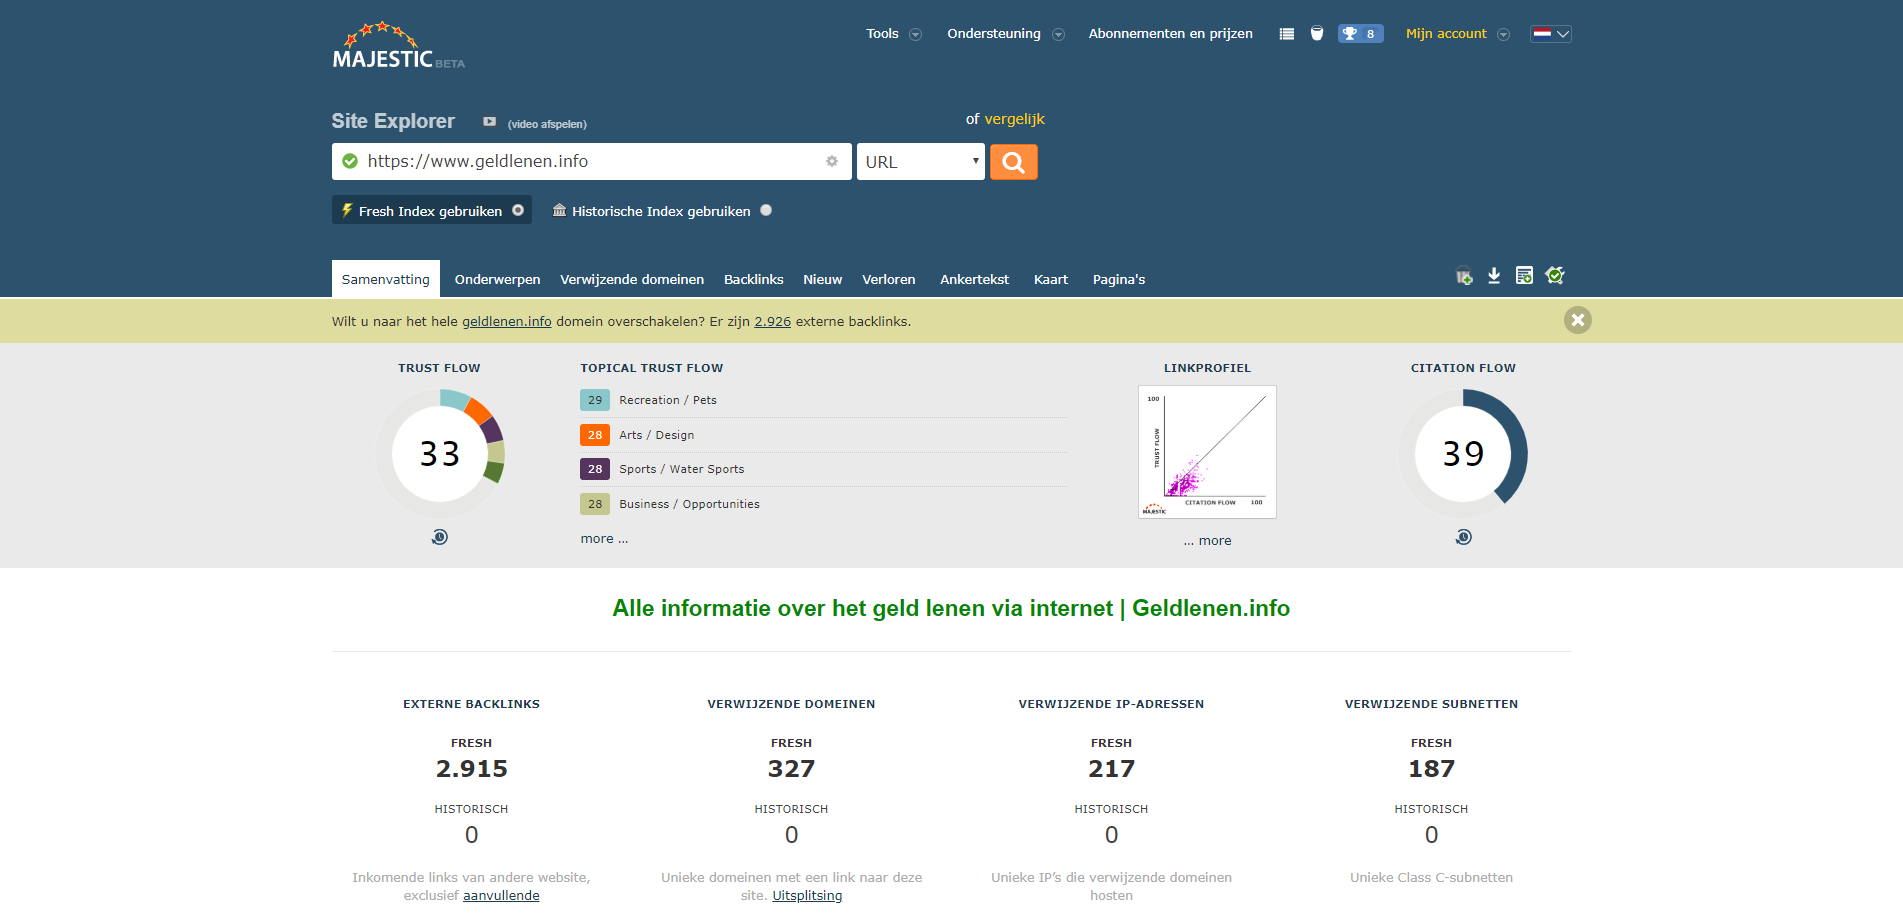Click the geldlenen.info link in banner
Image resolution: width=1903 pixels, height=920 pixels.
(507, 322)
